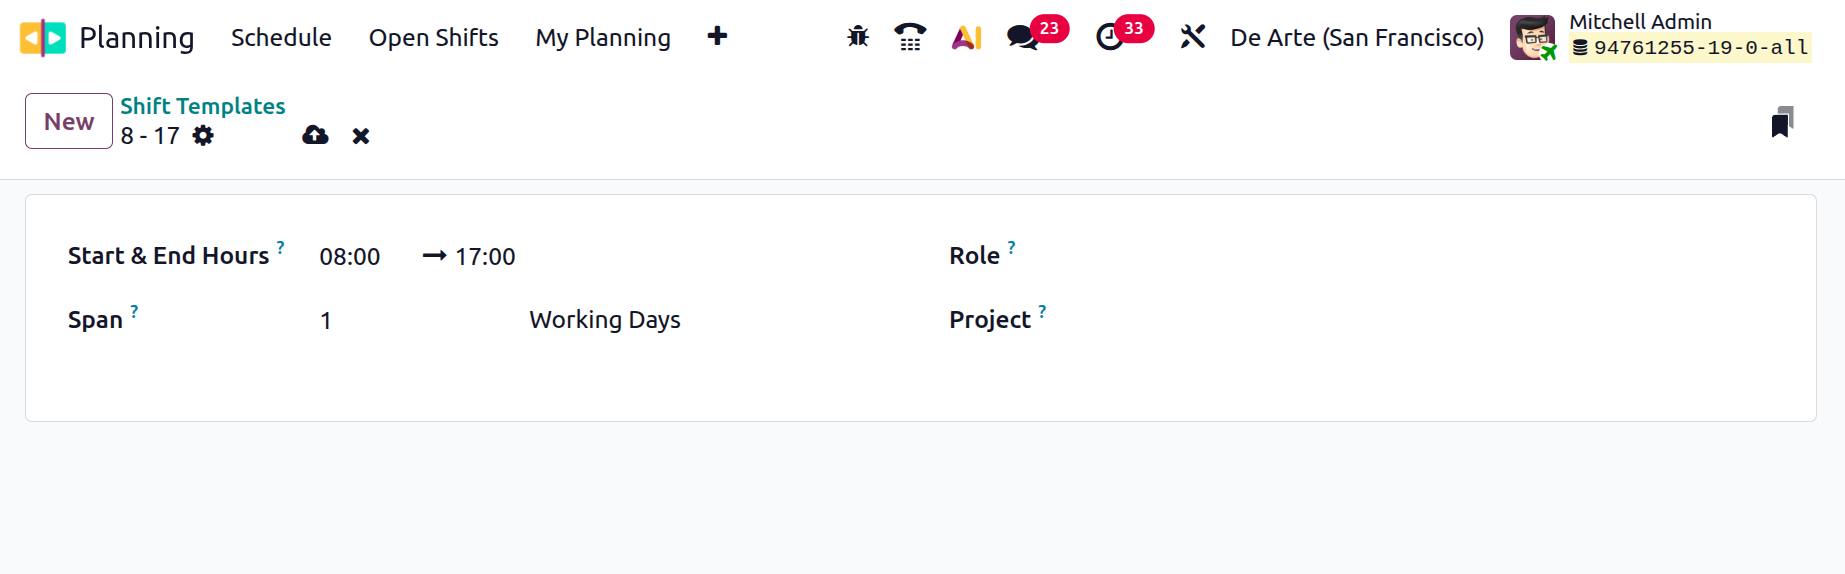Open the discuss messages icon
Image resolution: width=1845 pixels, height=574 pixels.
click(x=1022, y=37)
